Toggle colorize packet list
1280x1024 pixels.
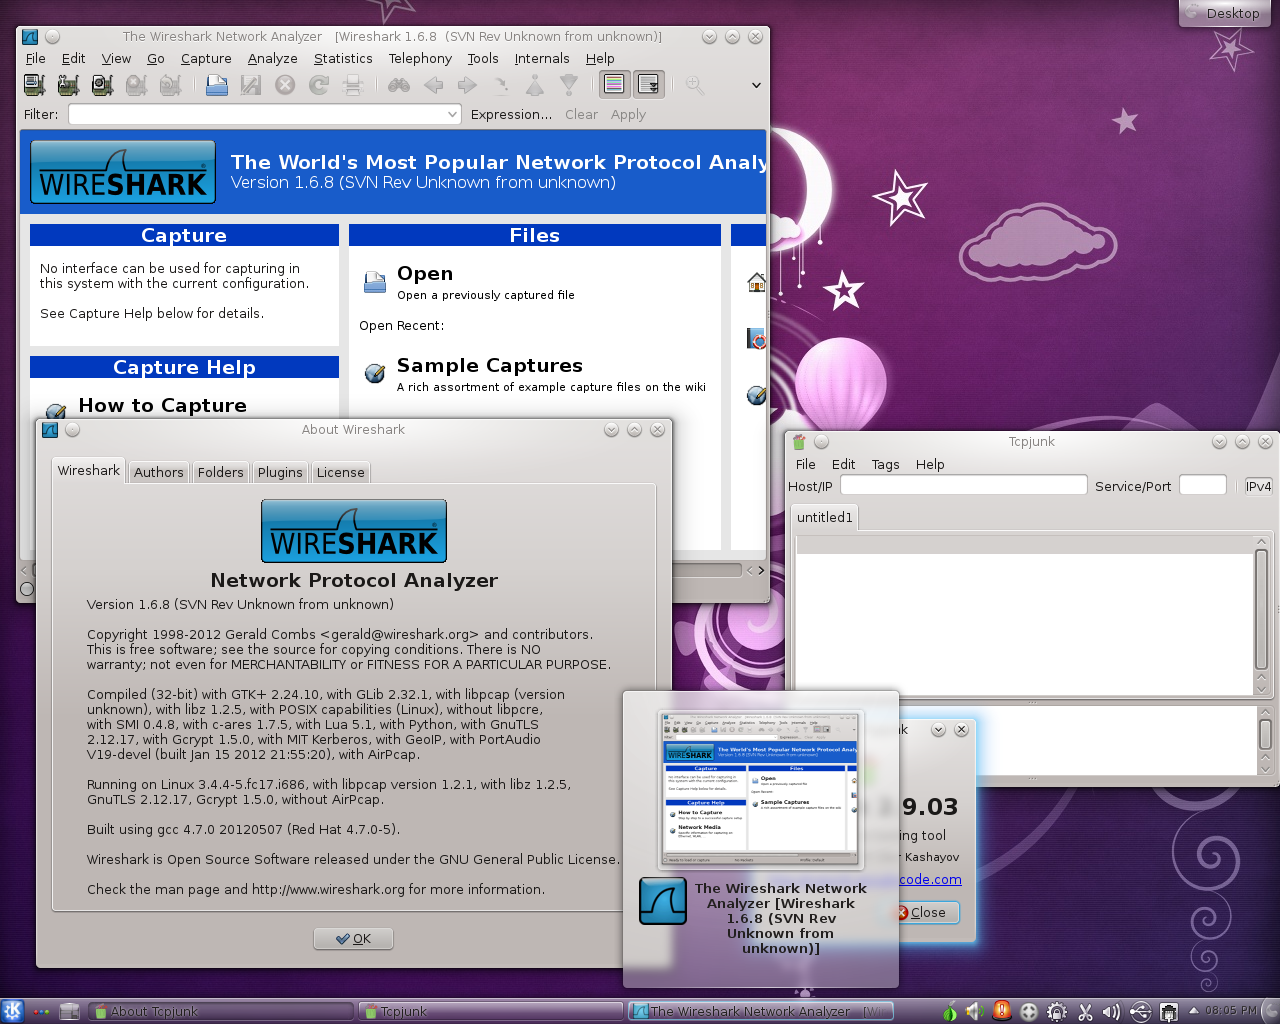pos(614,85)
